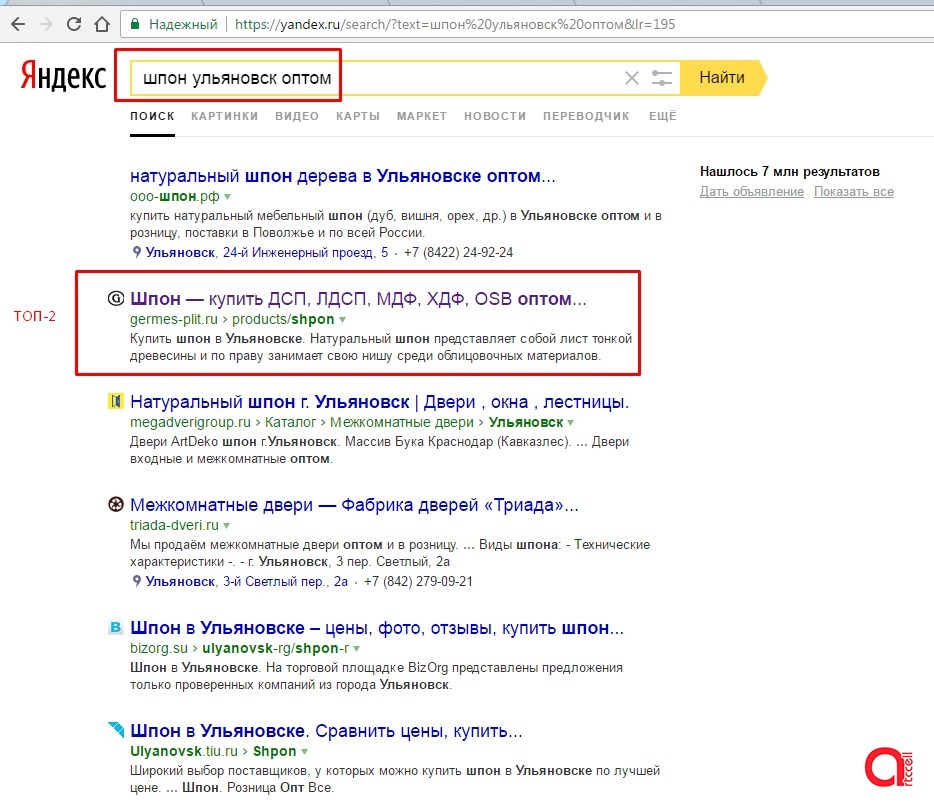
Task: Click map pin beside 3-й Светлый пер. address
Action: pyautogui.click(x=136, y=581)
